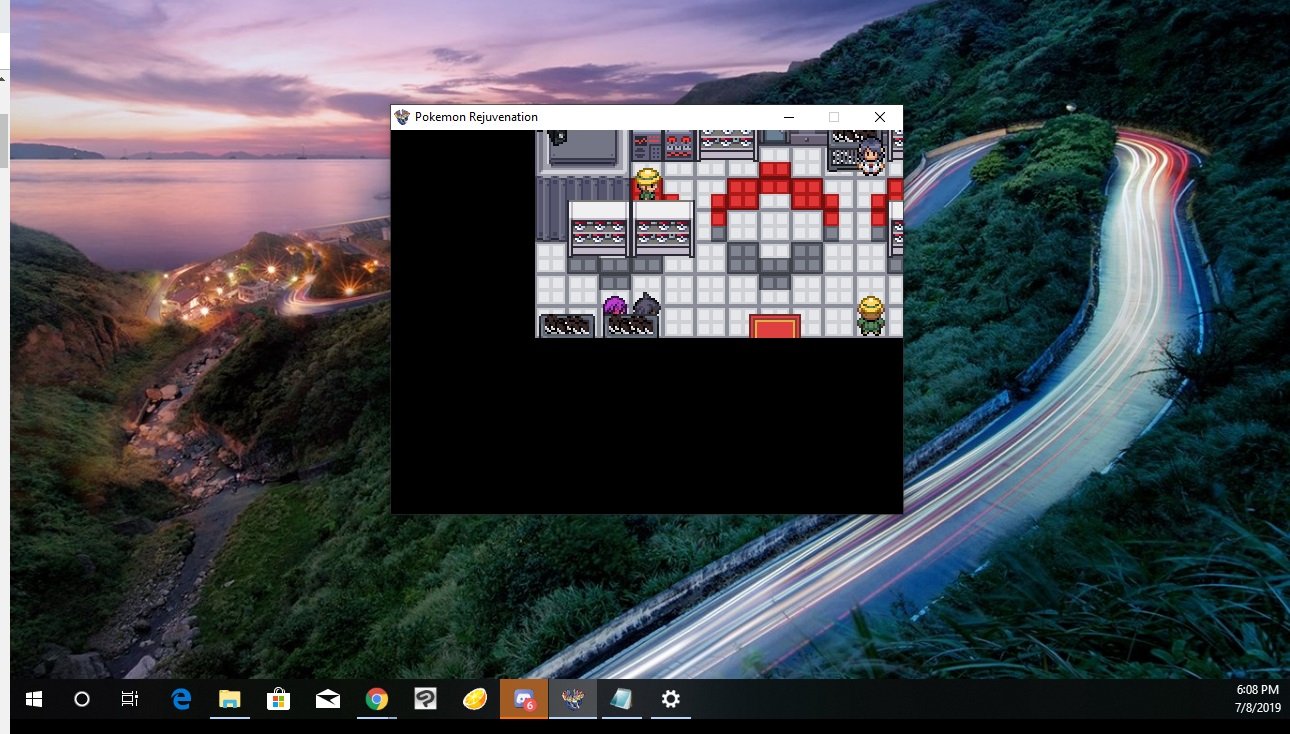The height and width of the screenshot is (734, 1290).
Task: Open Cortana search circle
Action: coord(82,700)
